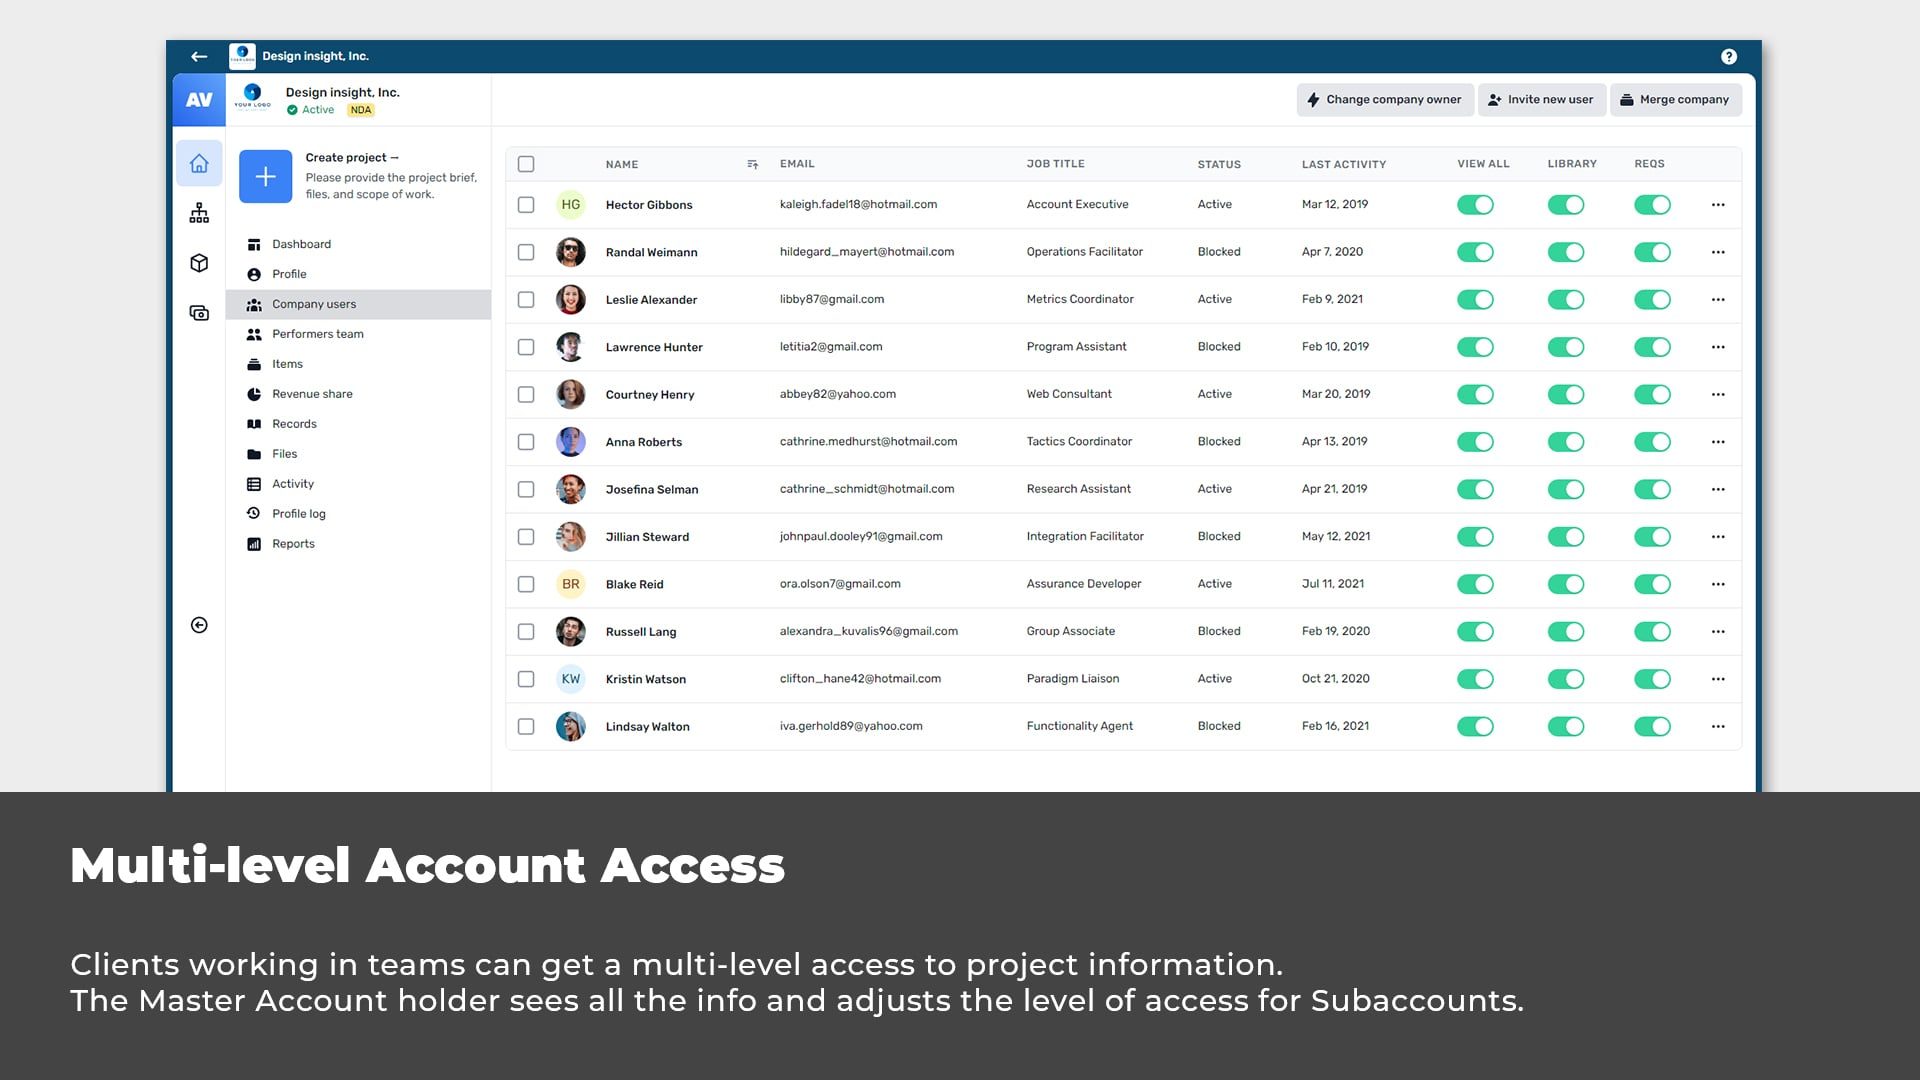
Task: Click the JOB TITLE column header
Action: coord(1055,164)
